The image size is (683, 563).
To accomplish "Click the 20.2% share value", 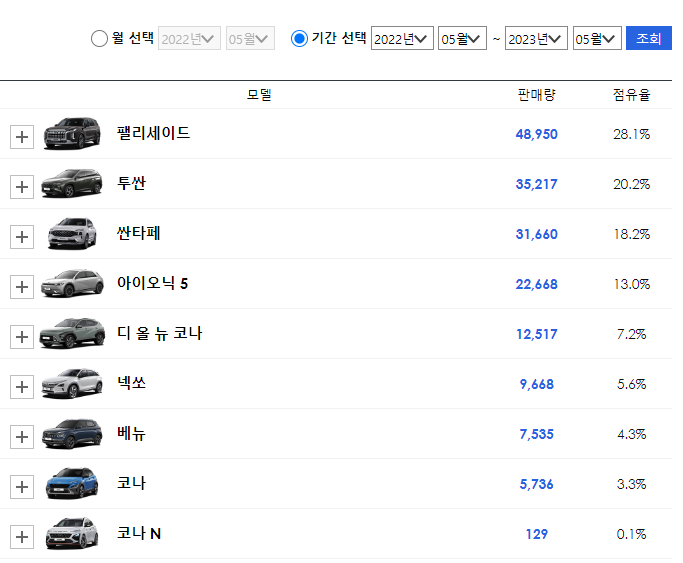I will coord(632,184).
